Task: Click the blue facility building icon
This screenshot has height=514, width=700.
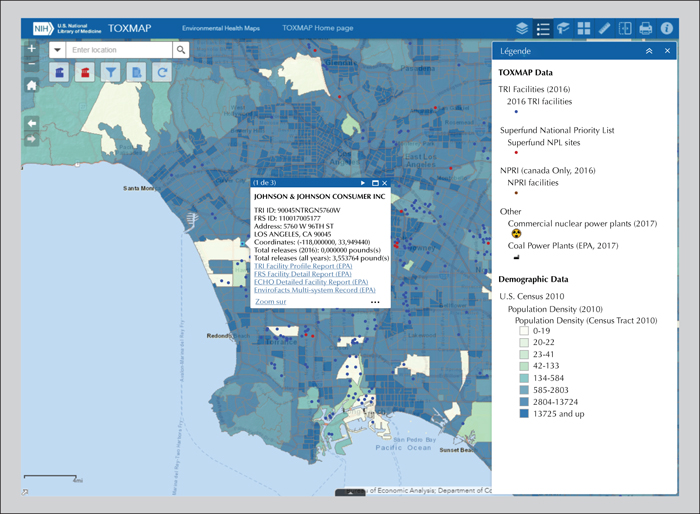Action: point(59,72)
